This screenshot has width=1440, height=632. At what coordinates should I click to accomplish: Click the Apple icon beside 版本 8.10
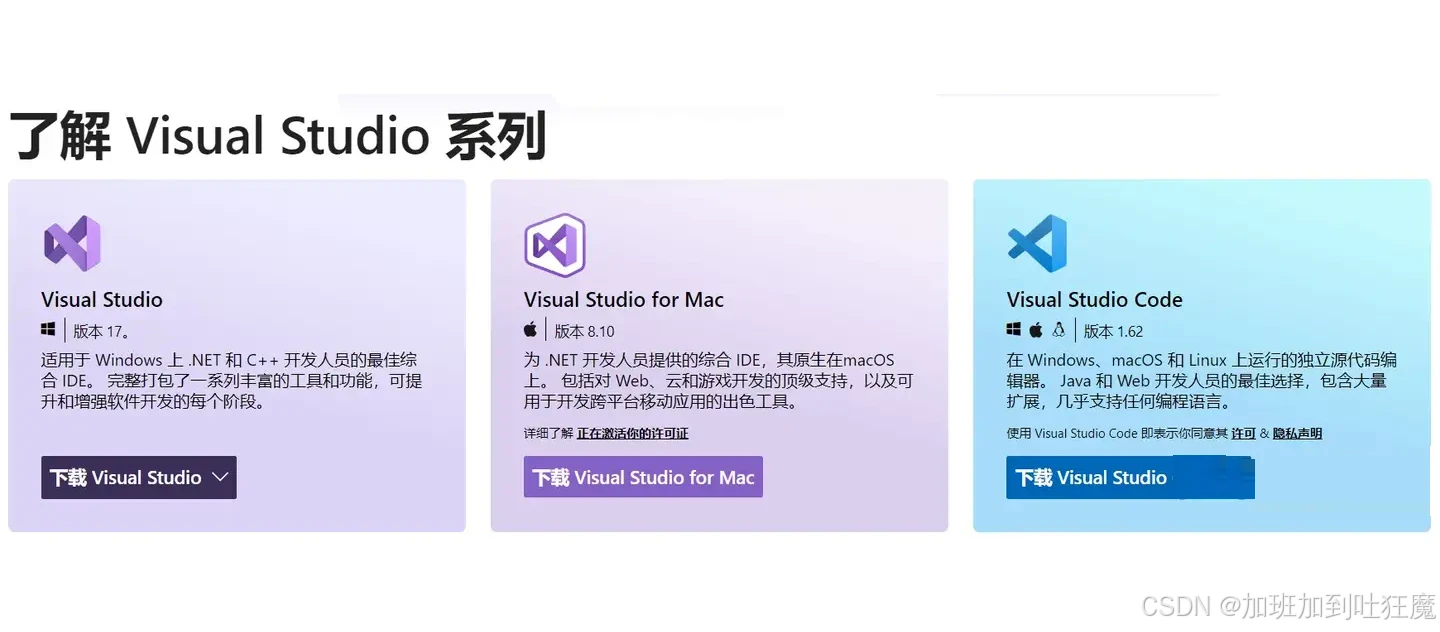531,330
